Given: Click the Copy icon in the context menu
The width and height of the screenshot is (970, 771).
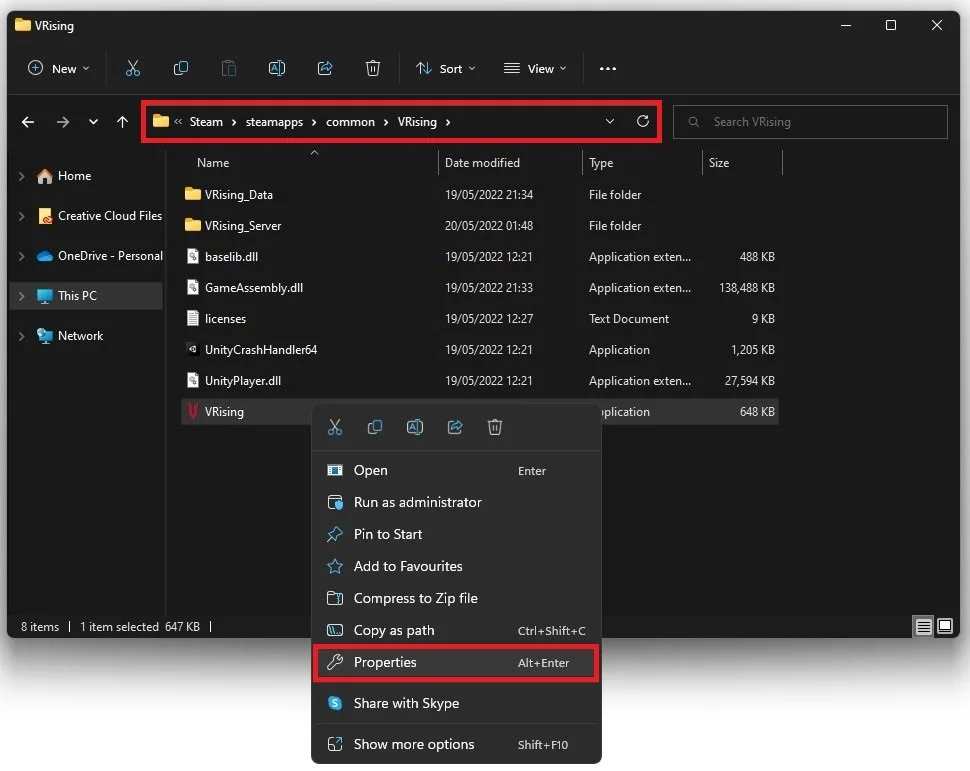Looking at the screenshot, I should (375, 427).
